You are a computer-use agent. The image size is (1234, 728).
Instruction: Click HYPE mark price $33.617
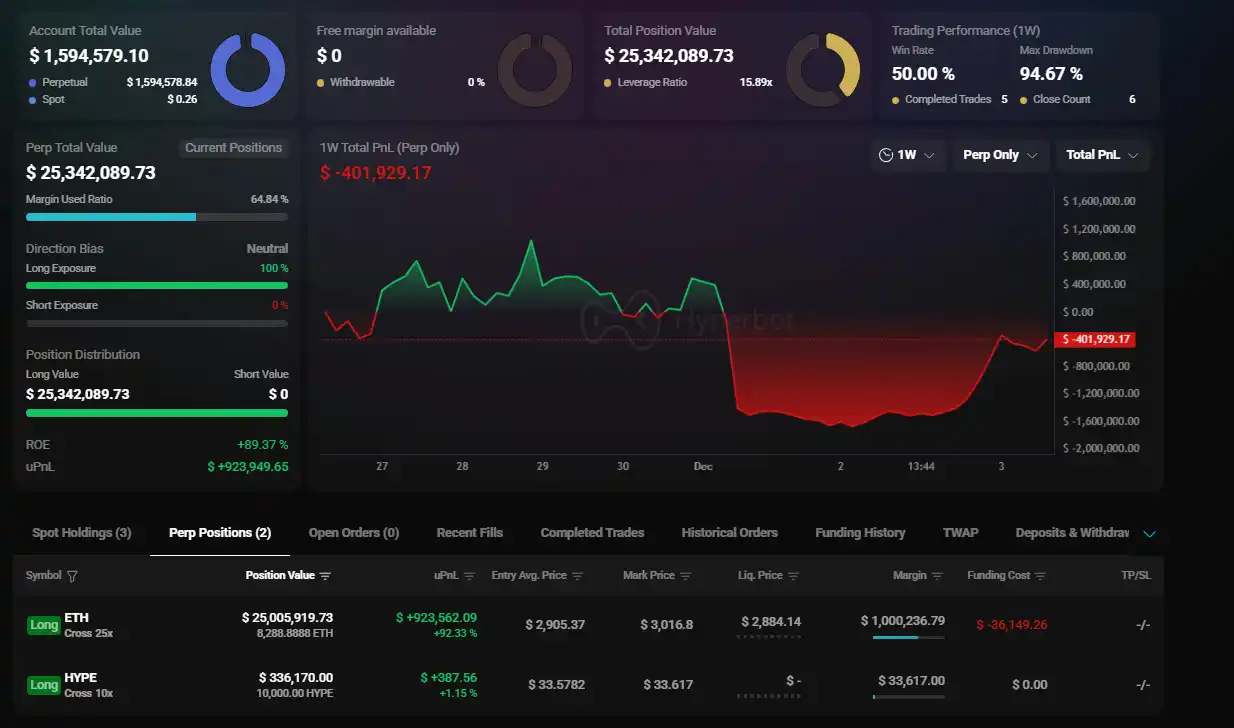pos(667,685)
